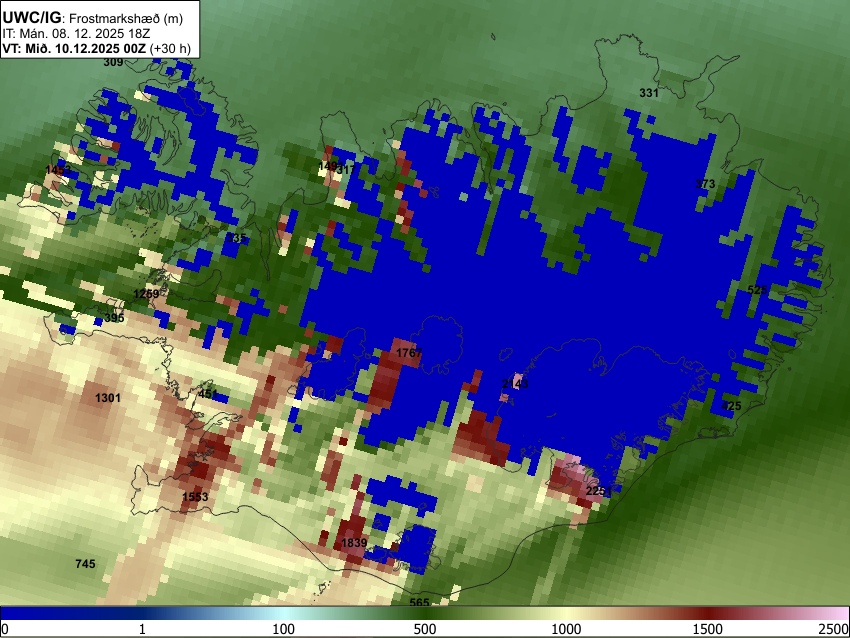Click the value label 451 near the west coast

(x=208, y=394)
